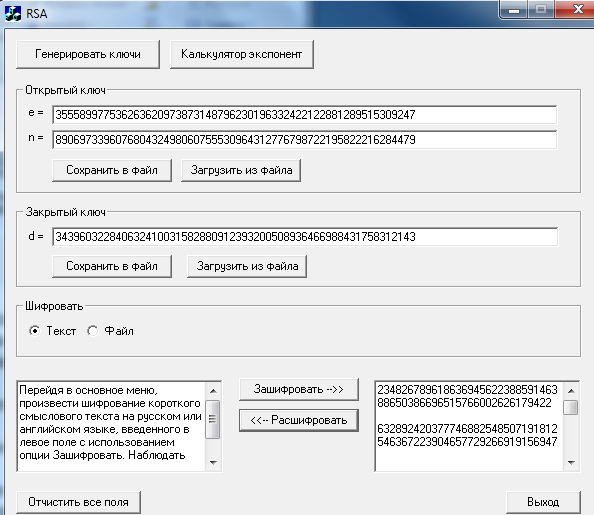The height and width of the screenshot is (515, 594).
Task: Click text line 'опции Зашифровать. Наблюдать'
Action: click(102, 455)
